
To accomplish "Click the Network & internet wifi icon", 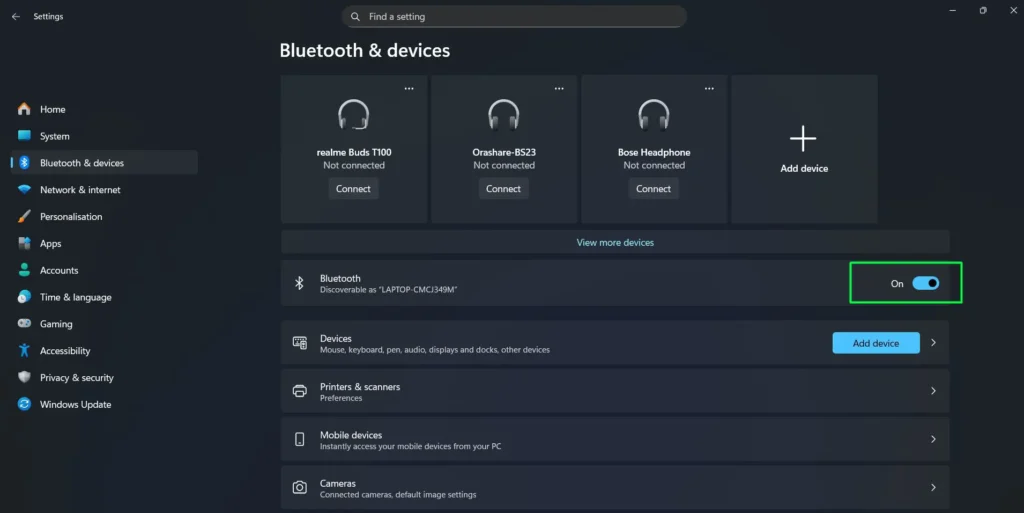I will 24,189.
